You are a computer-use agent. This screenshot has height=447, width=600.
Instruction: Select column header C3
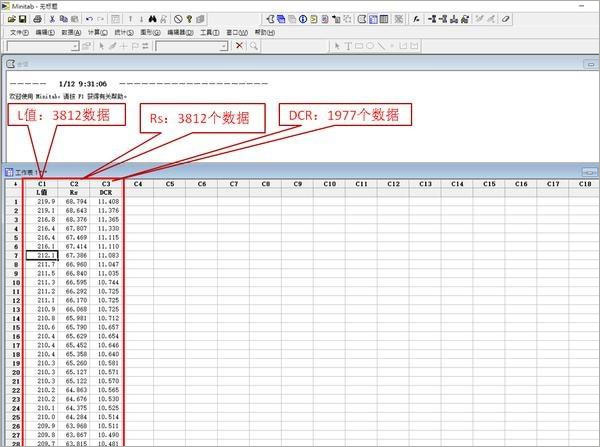pyautogui.click(x=106, y=184)
